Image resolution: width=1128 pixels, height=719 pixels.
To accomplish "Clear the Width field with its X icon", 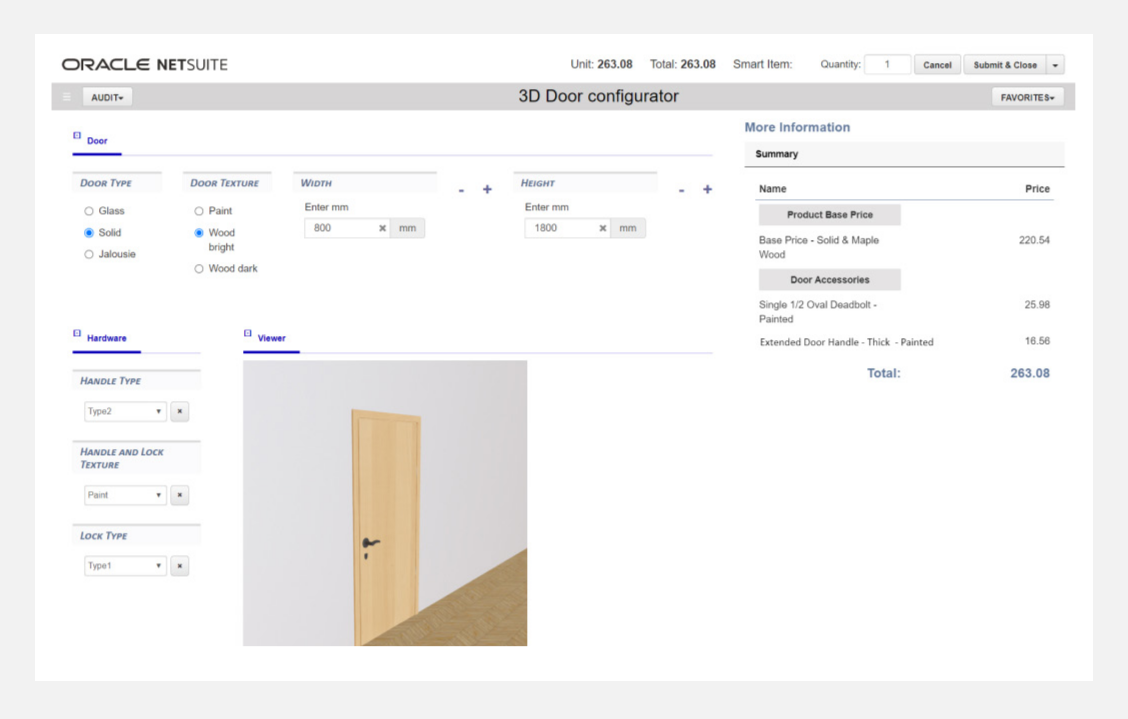I will tap(382, 228).
